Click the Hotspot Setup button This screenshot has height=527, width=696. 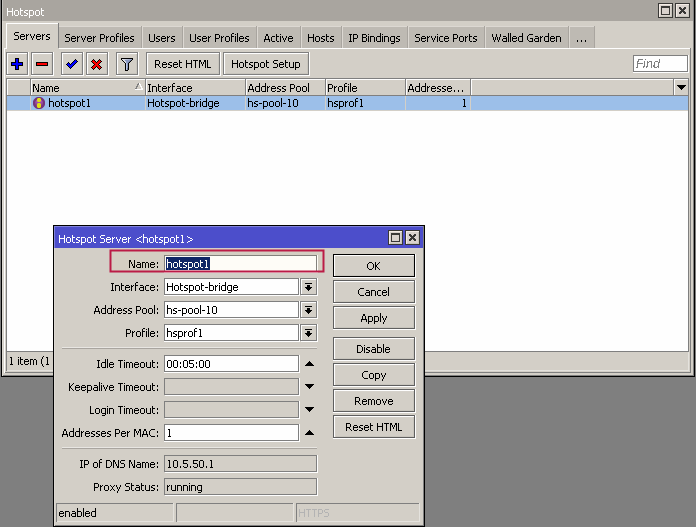pyautogui.click(x=265, y=64)
